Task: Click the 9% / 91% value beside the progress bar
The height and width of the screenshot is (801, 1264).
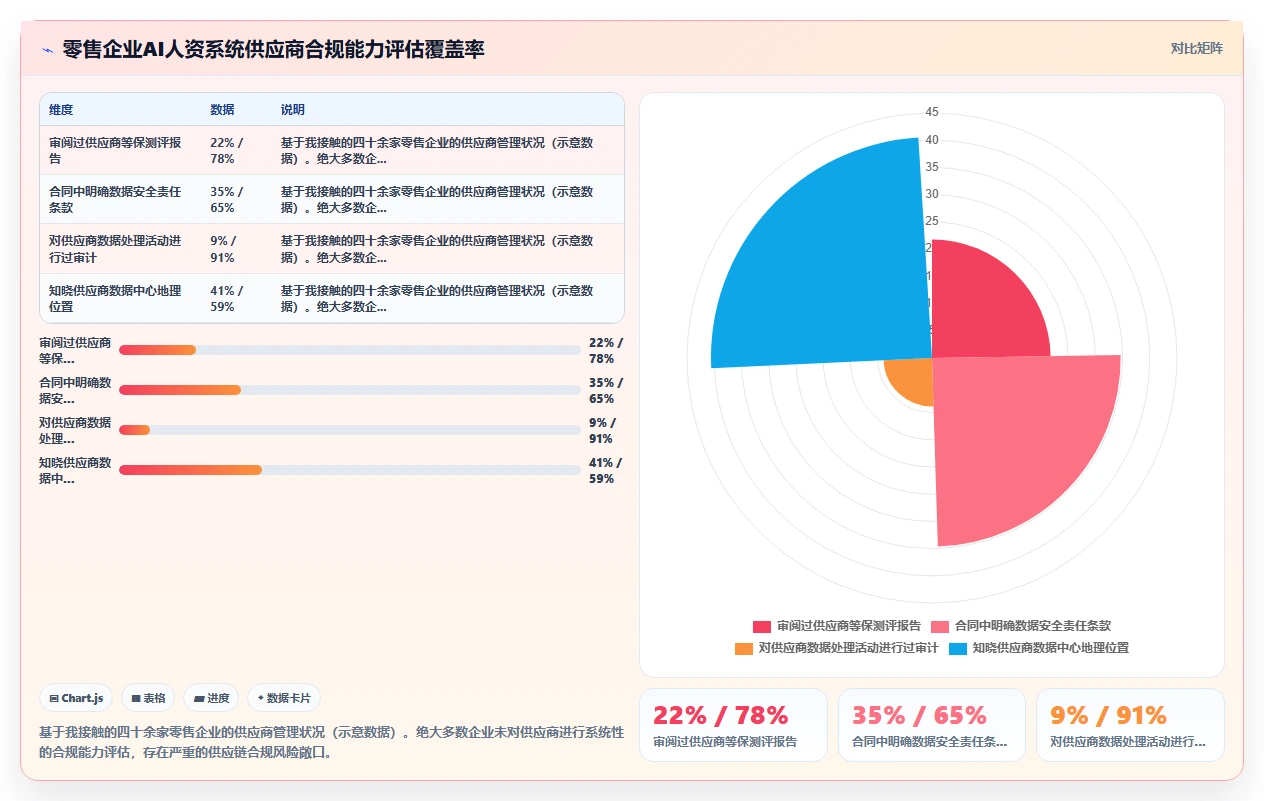Action: [x=602, y=430]
